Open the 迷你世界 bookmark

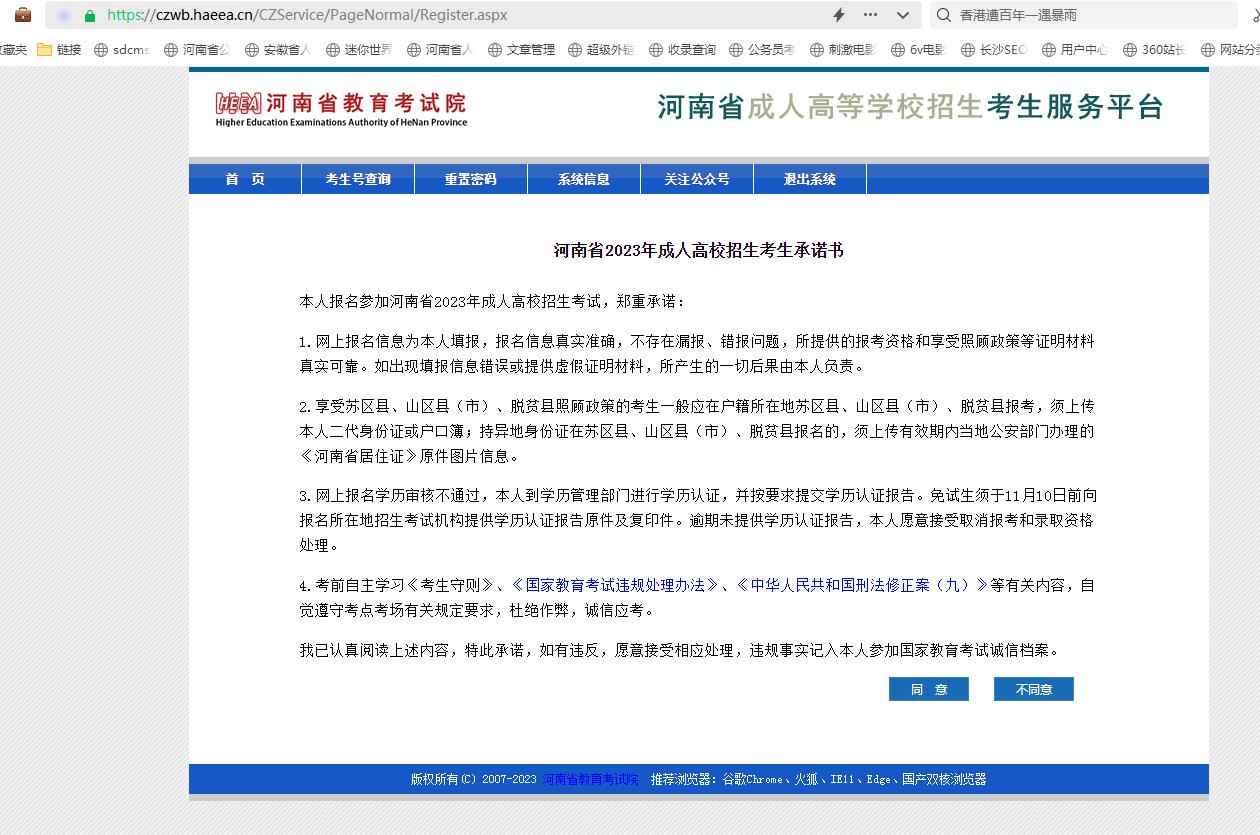[359, 49]
